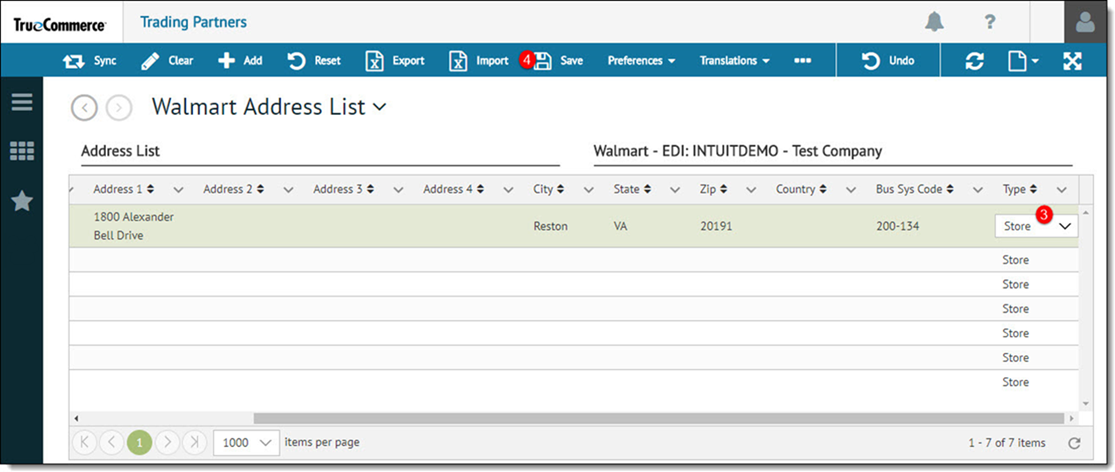Expand the Walmart Address List title chevron
The width and height of the screenshot is (1115, 472).
pyautogui.click(x=379, y=107)
